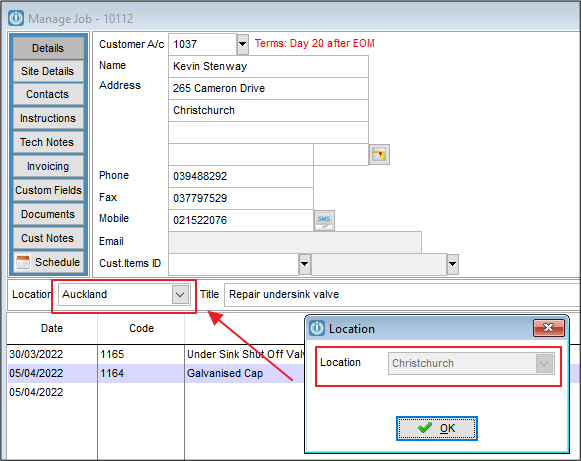Viewport: 581px width, 461px height.
Task: Open the Auckland location dropdown
Action: tap(180, 295)
